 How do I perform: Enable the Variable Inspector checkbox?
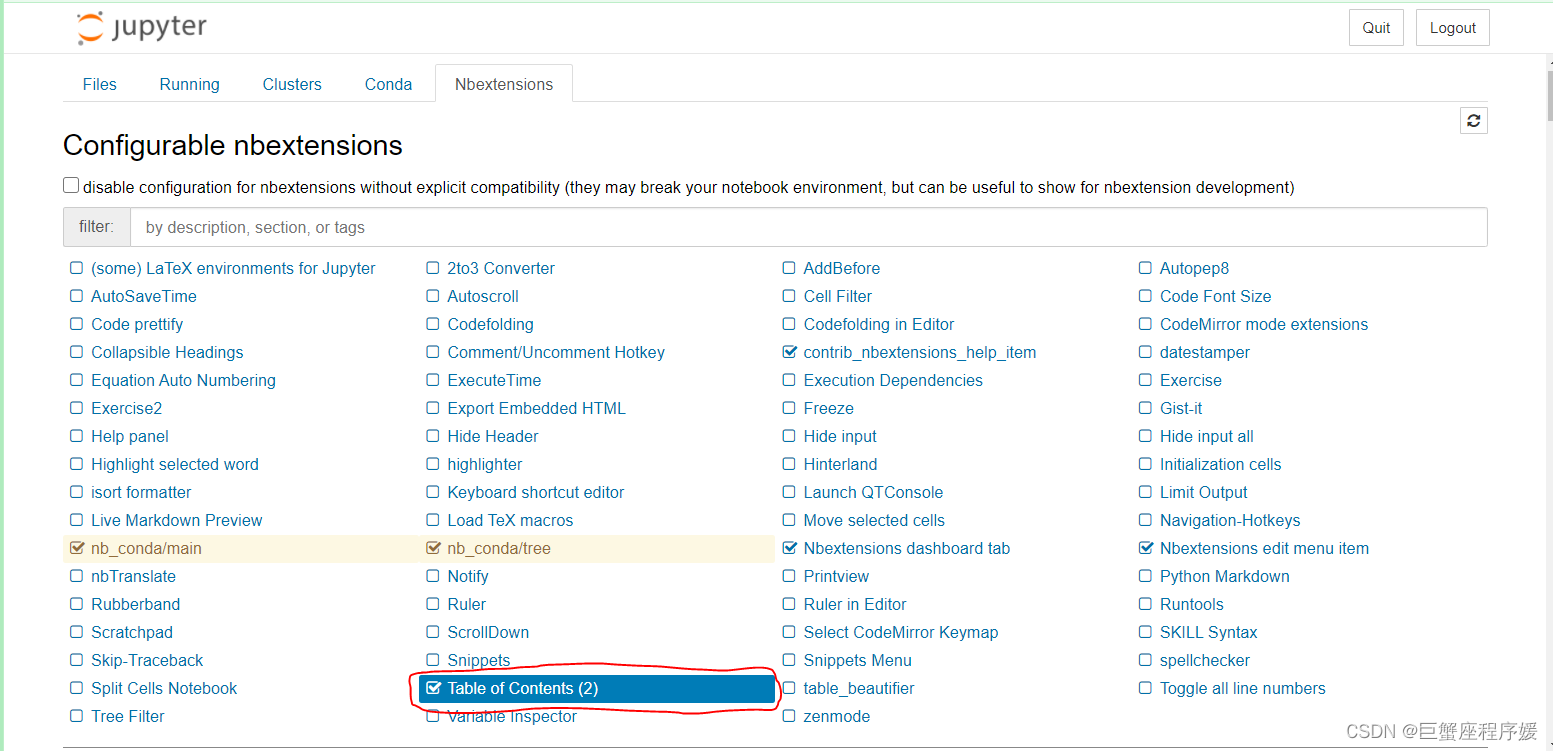433,716
